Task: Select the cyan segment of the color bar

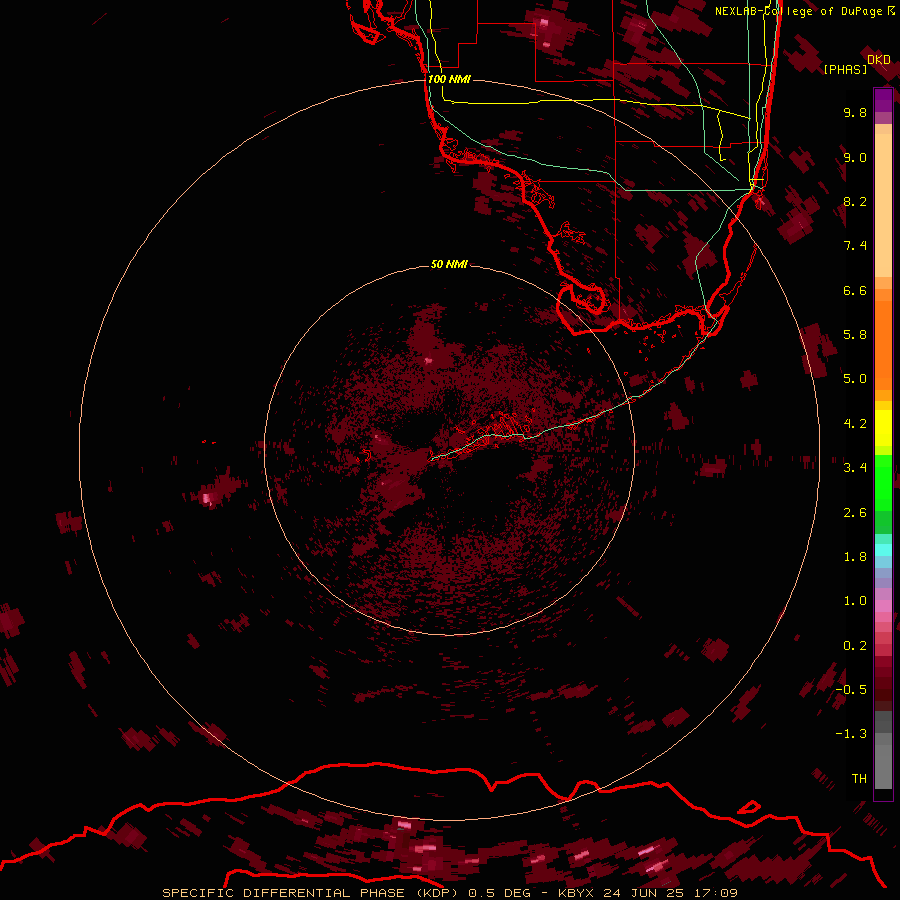Action: coord(883,549)
